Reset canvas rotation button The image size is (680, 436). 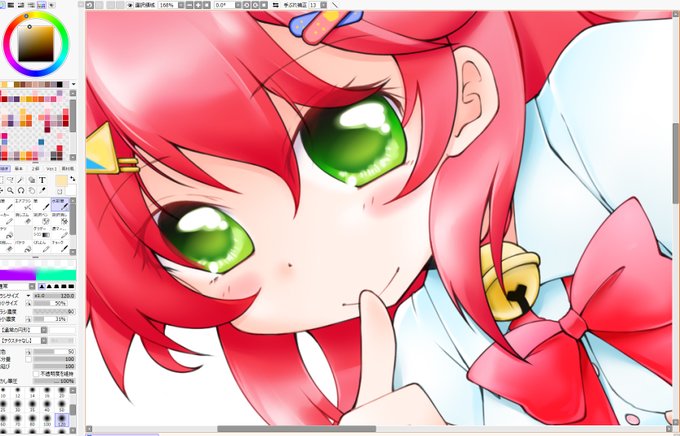264,5
